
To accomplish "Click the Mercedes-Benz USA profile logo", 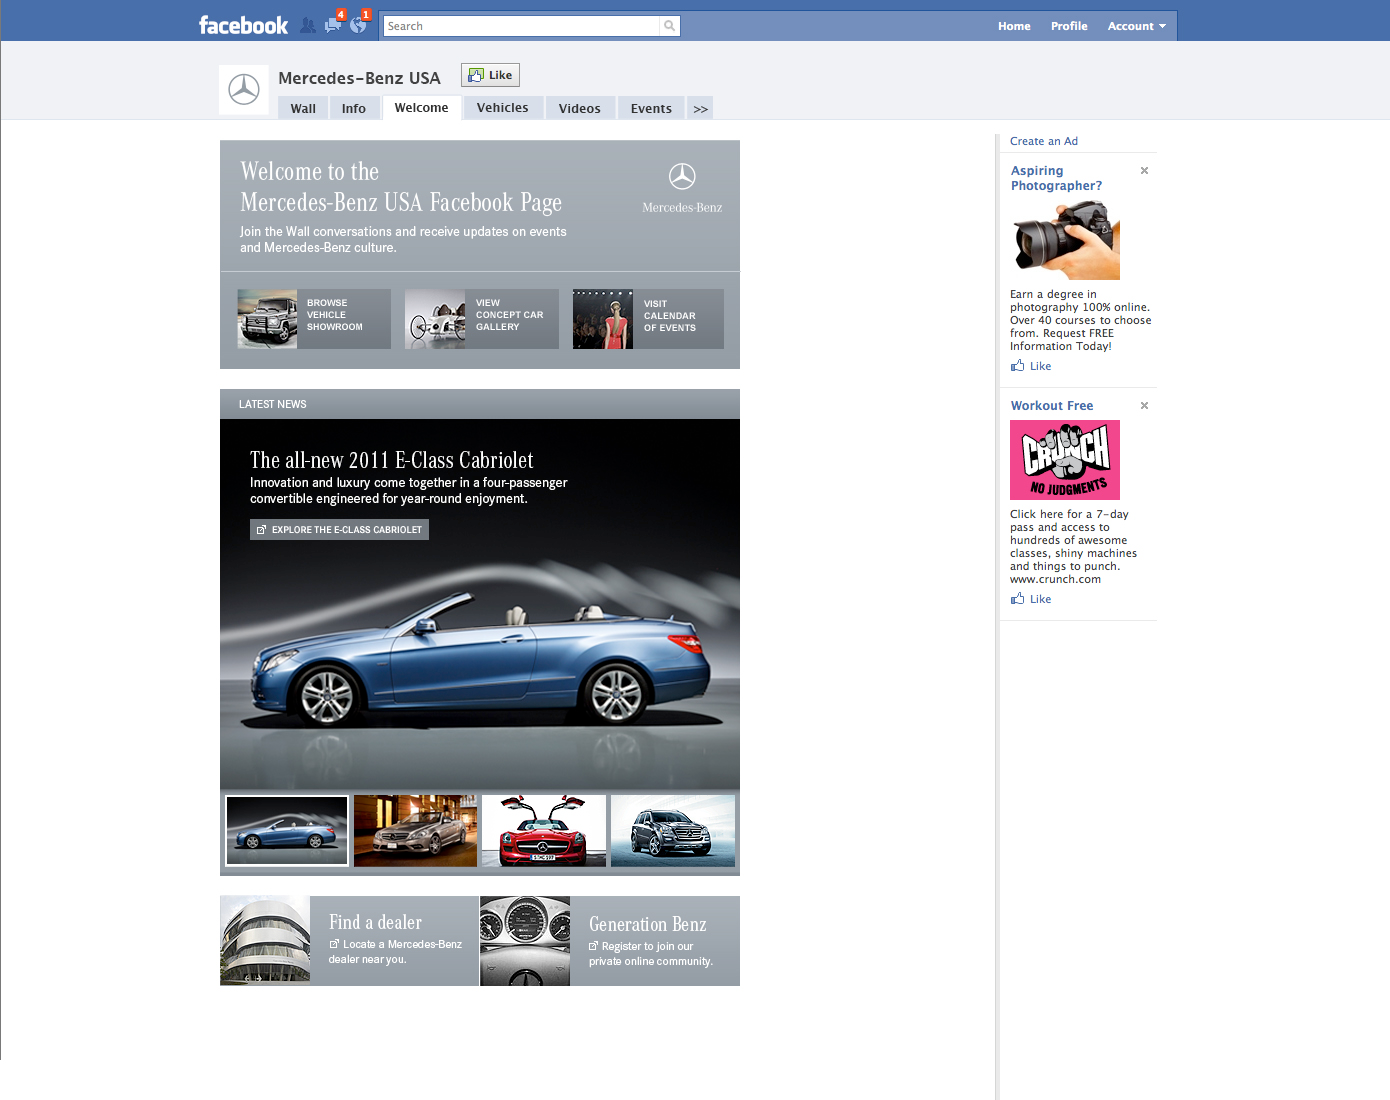I will [244, 90].
